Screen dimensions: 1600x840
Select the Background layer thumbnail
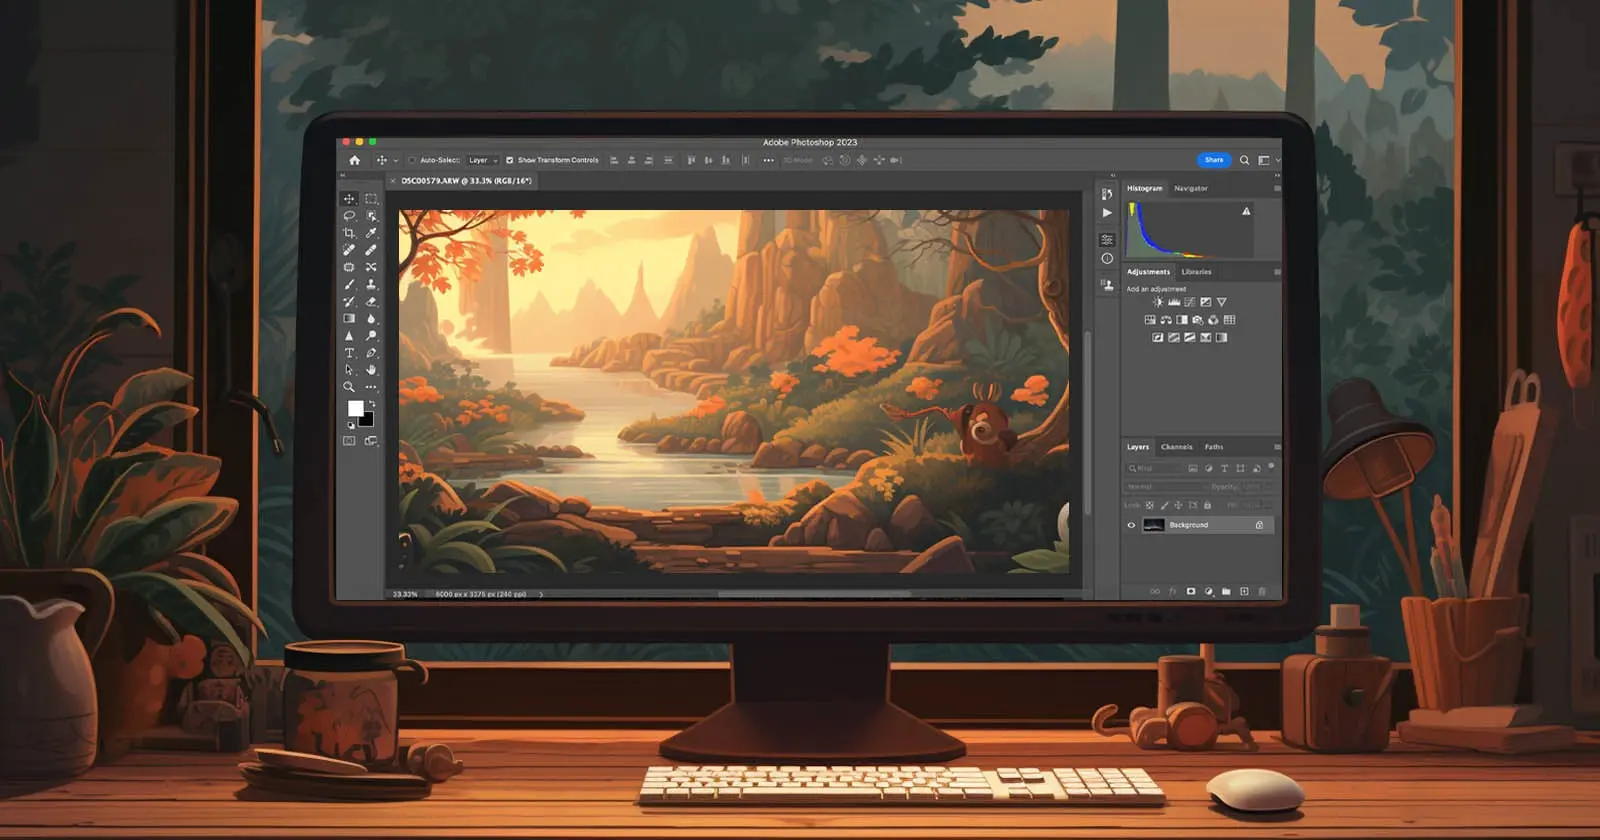tap(1153, 525)
